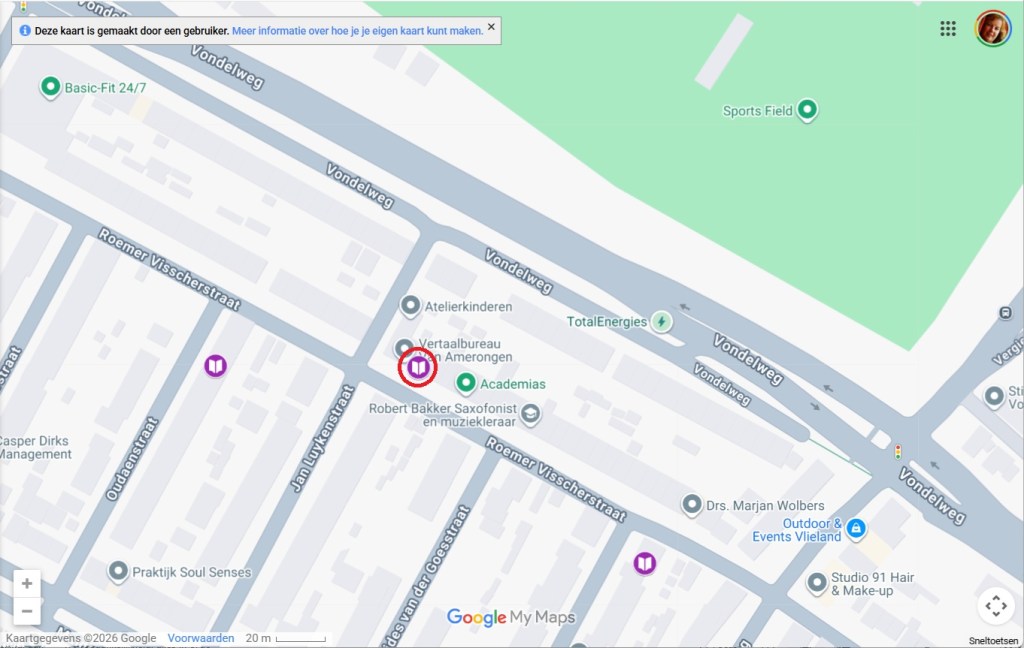The image size is (1024, 648).
Task: Select the TotalEnergies charging station icon
Action: (x=661, y=321)
